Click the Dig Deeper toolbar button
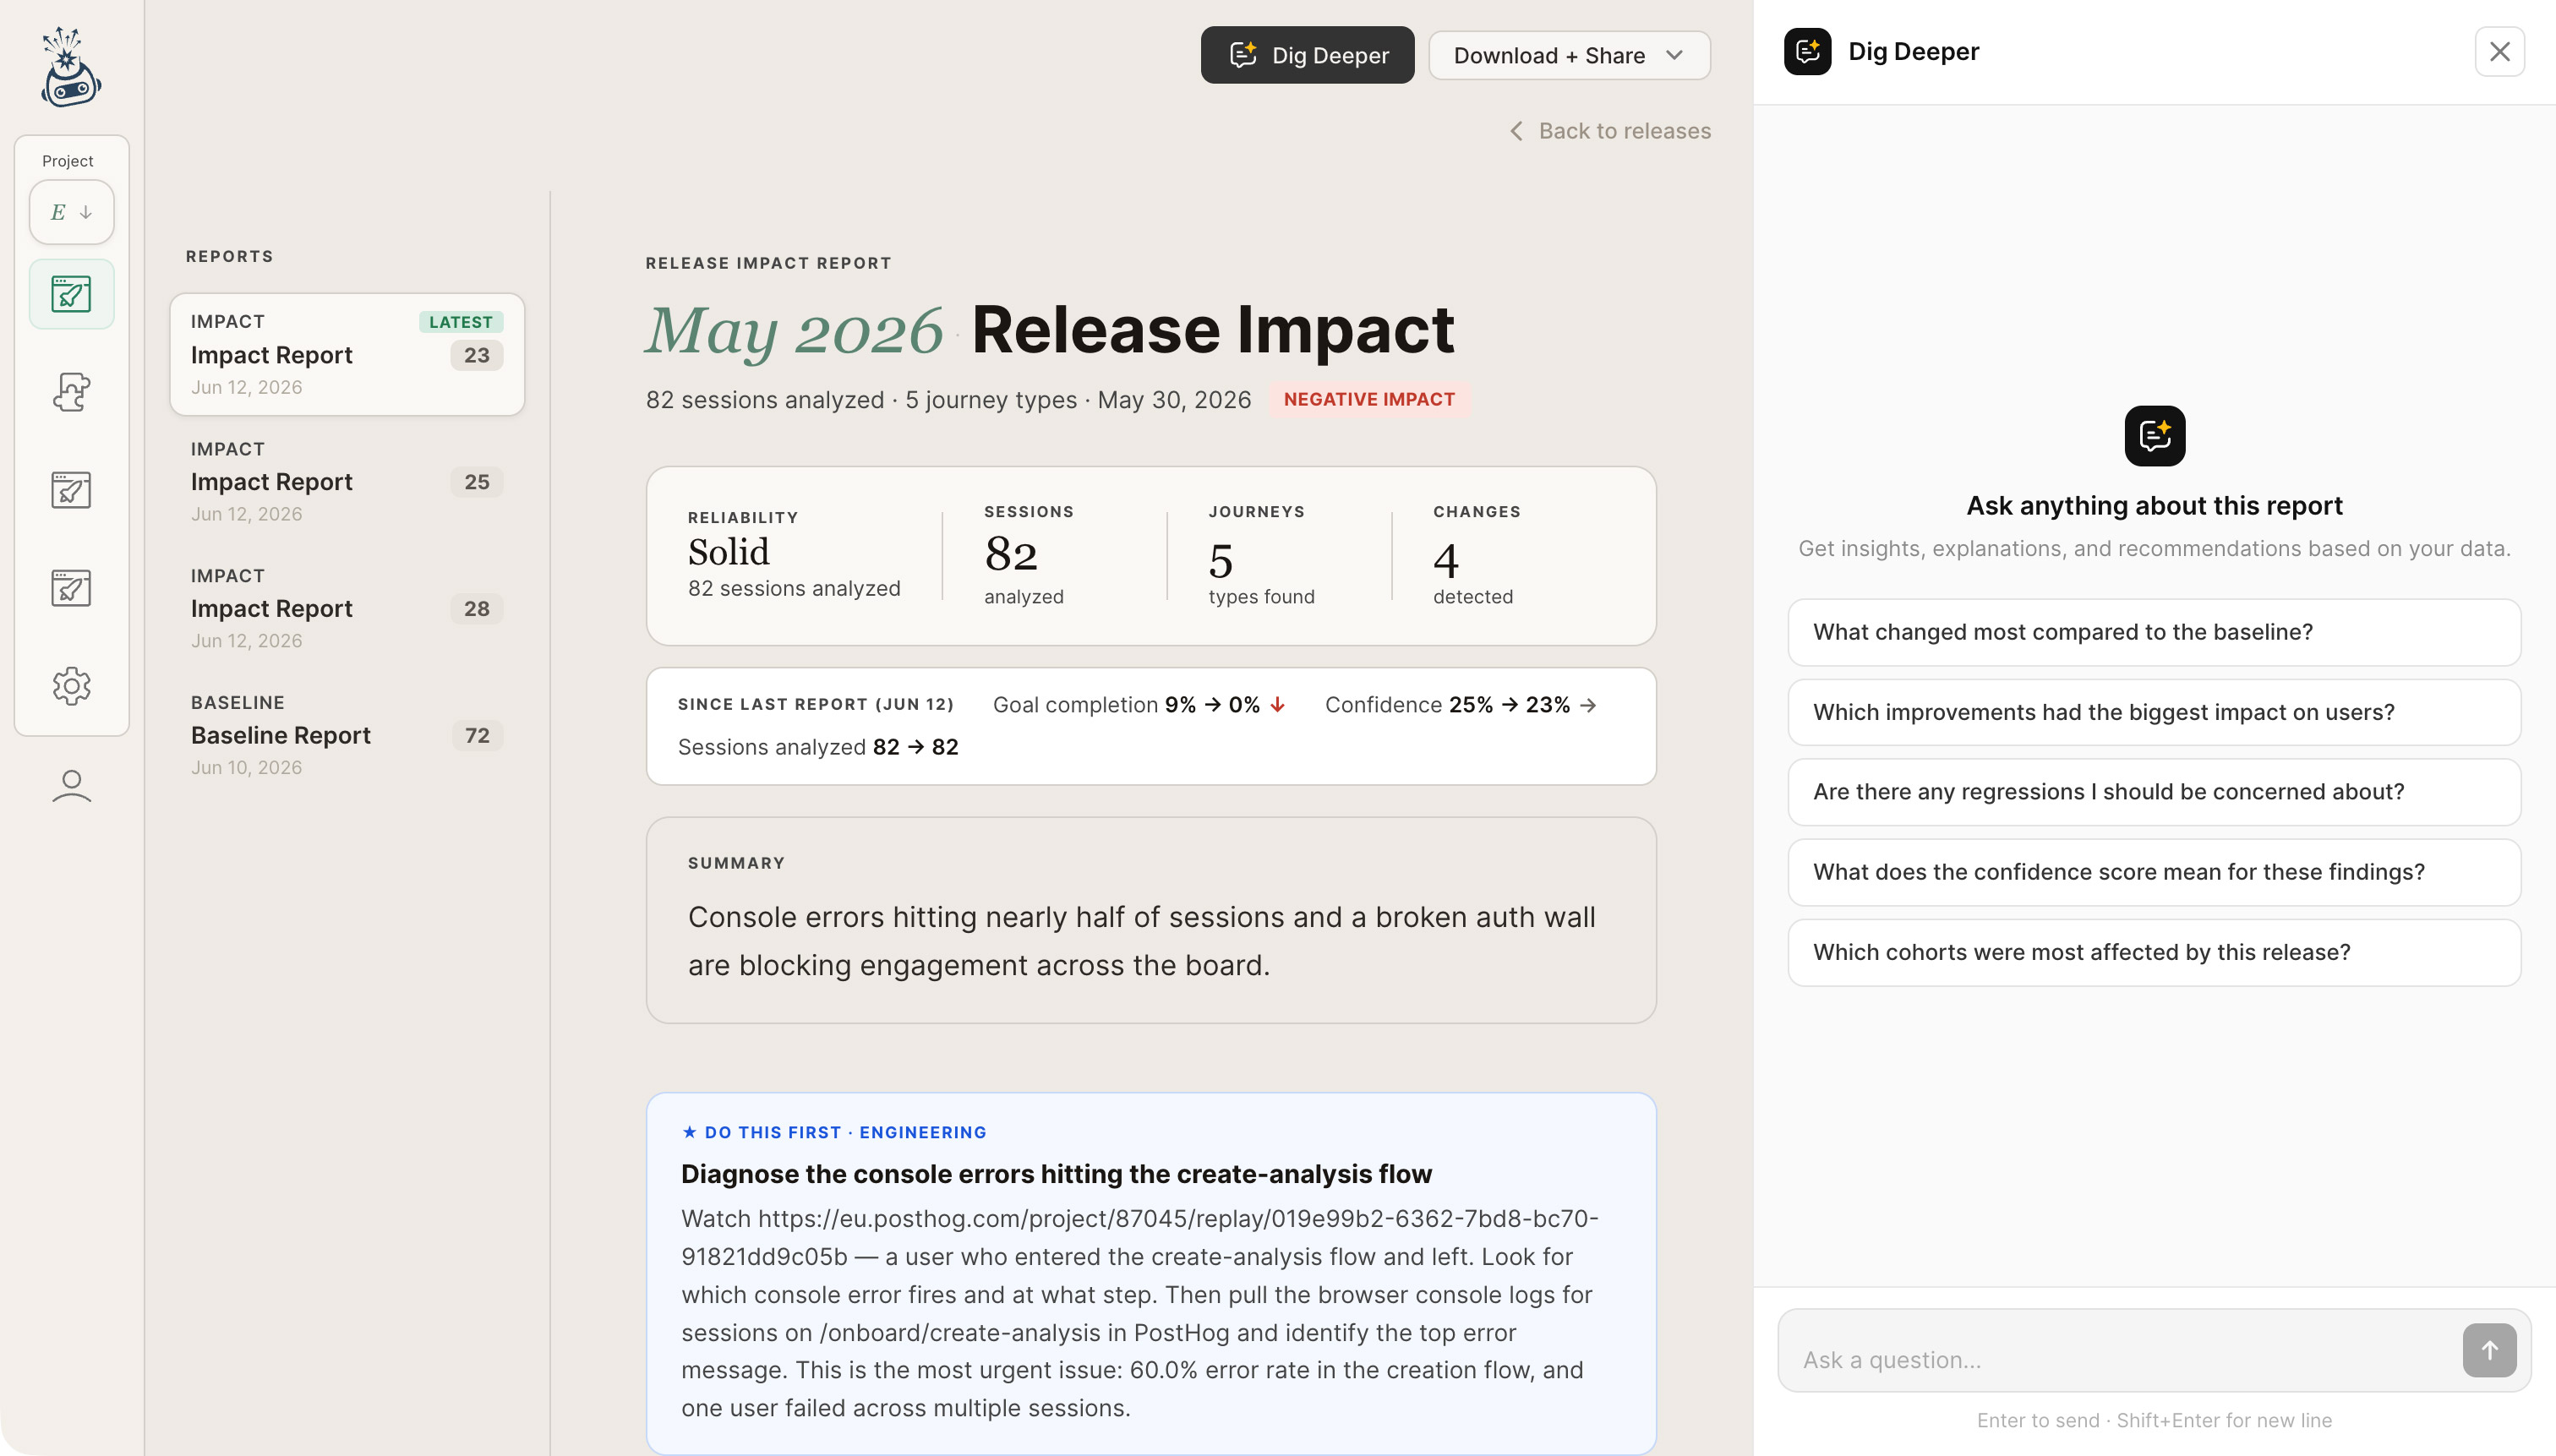 [1307, 55]
